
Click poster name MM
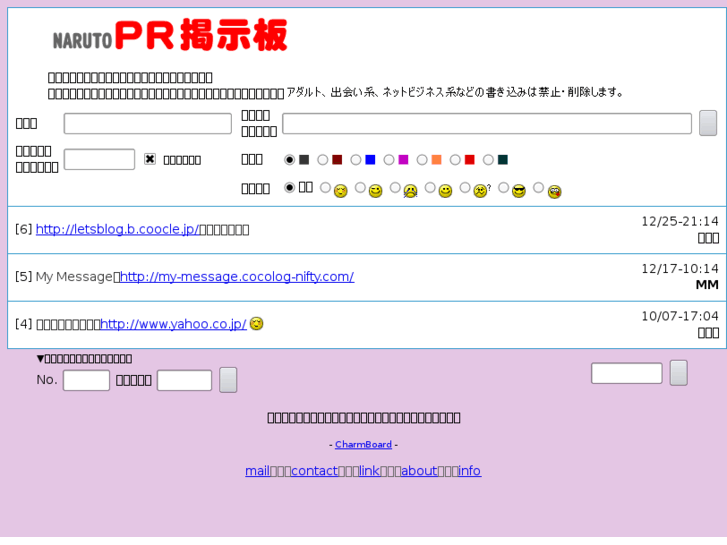coord(707,285)
